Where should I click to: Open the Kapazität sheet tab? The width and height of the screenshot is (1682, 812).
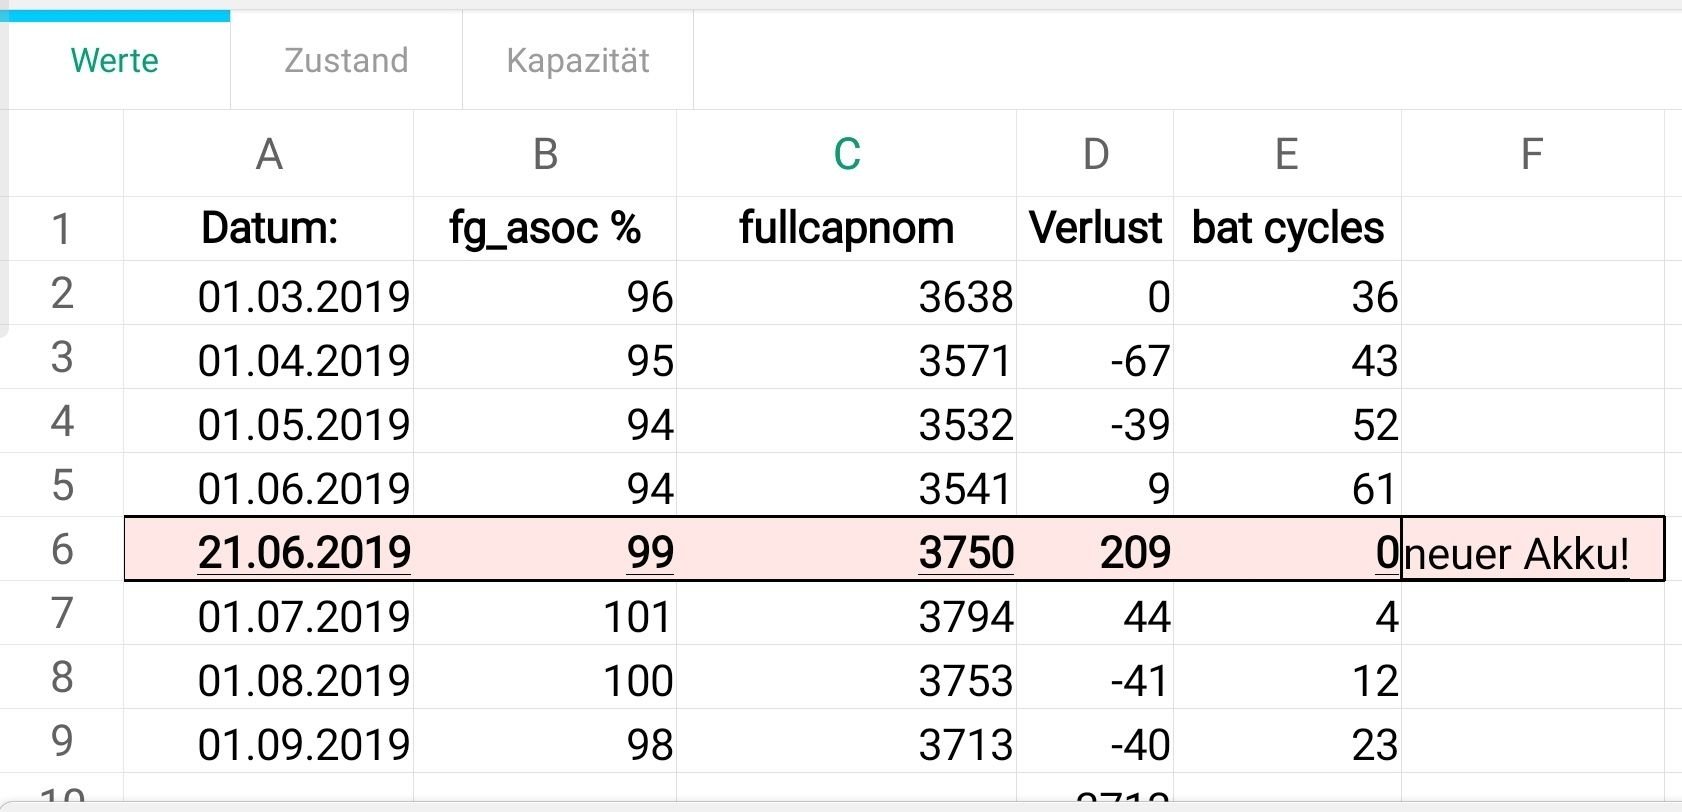point(578,60)
